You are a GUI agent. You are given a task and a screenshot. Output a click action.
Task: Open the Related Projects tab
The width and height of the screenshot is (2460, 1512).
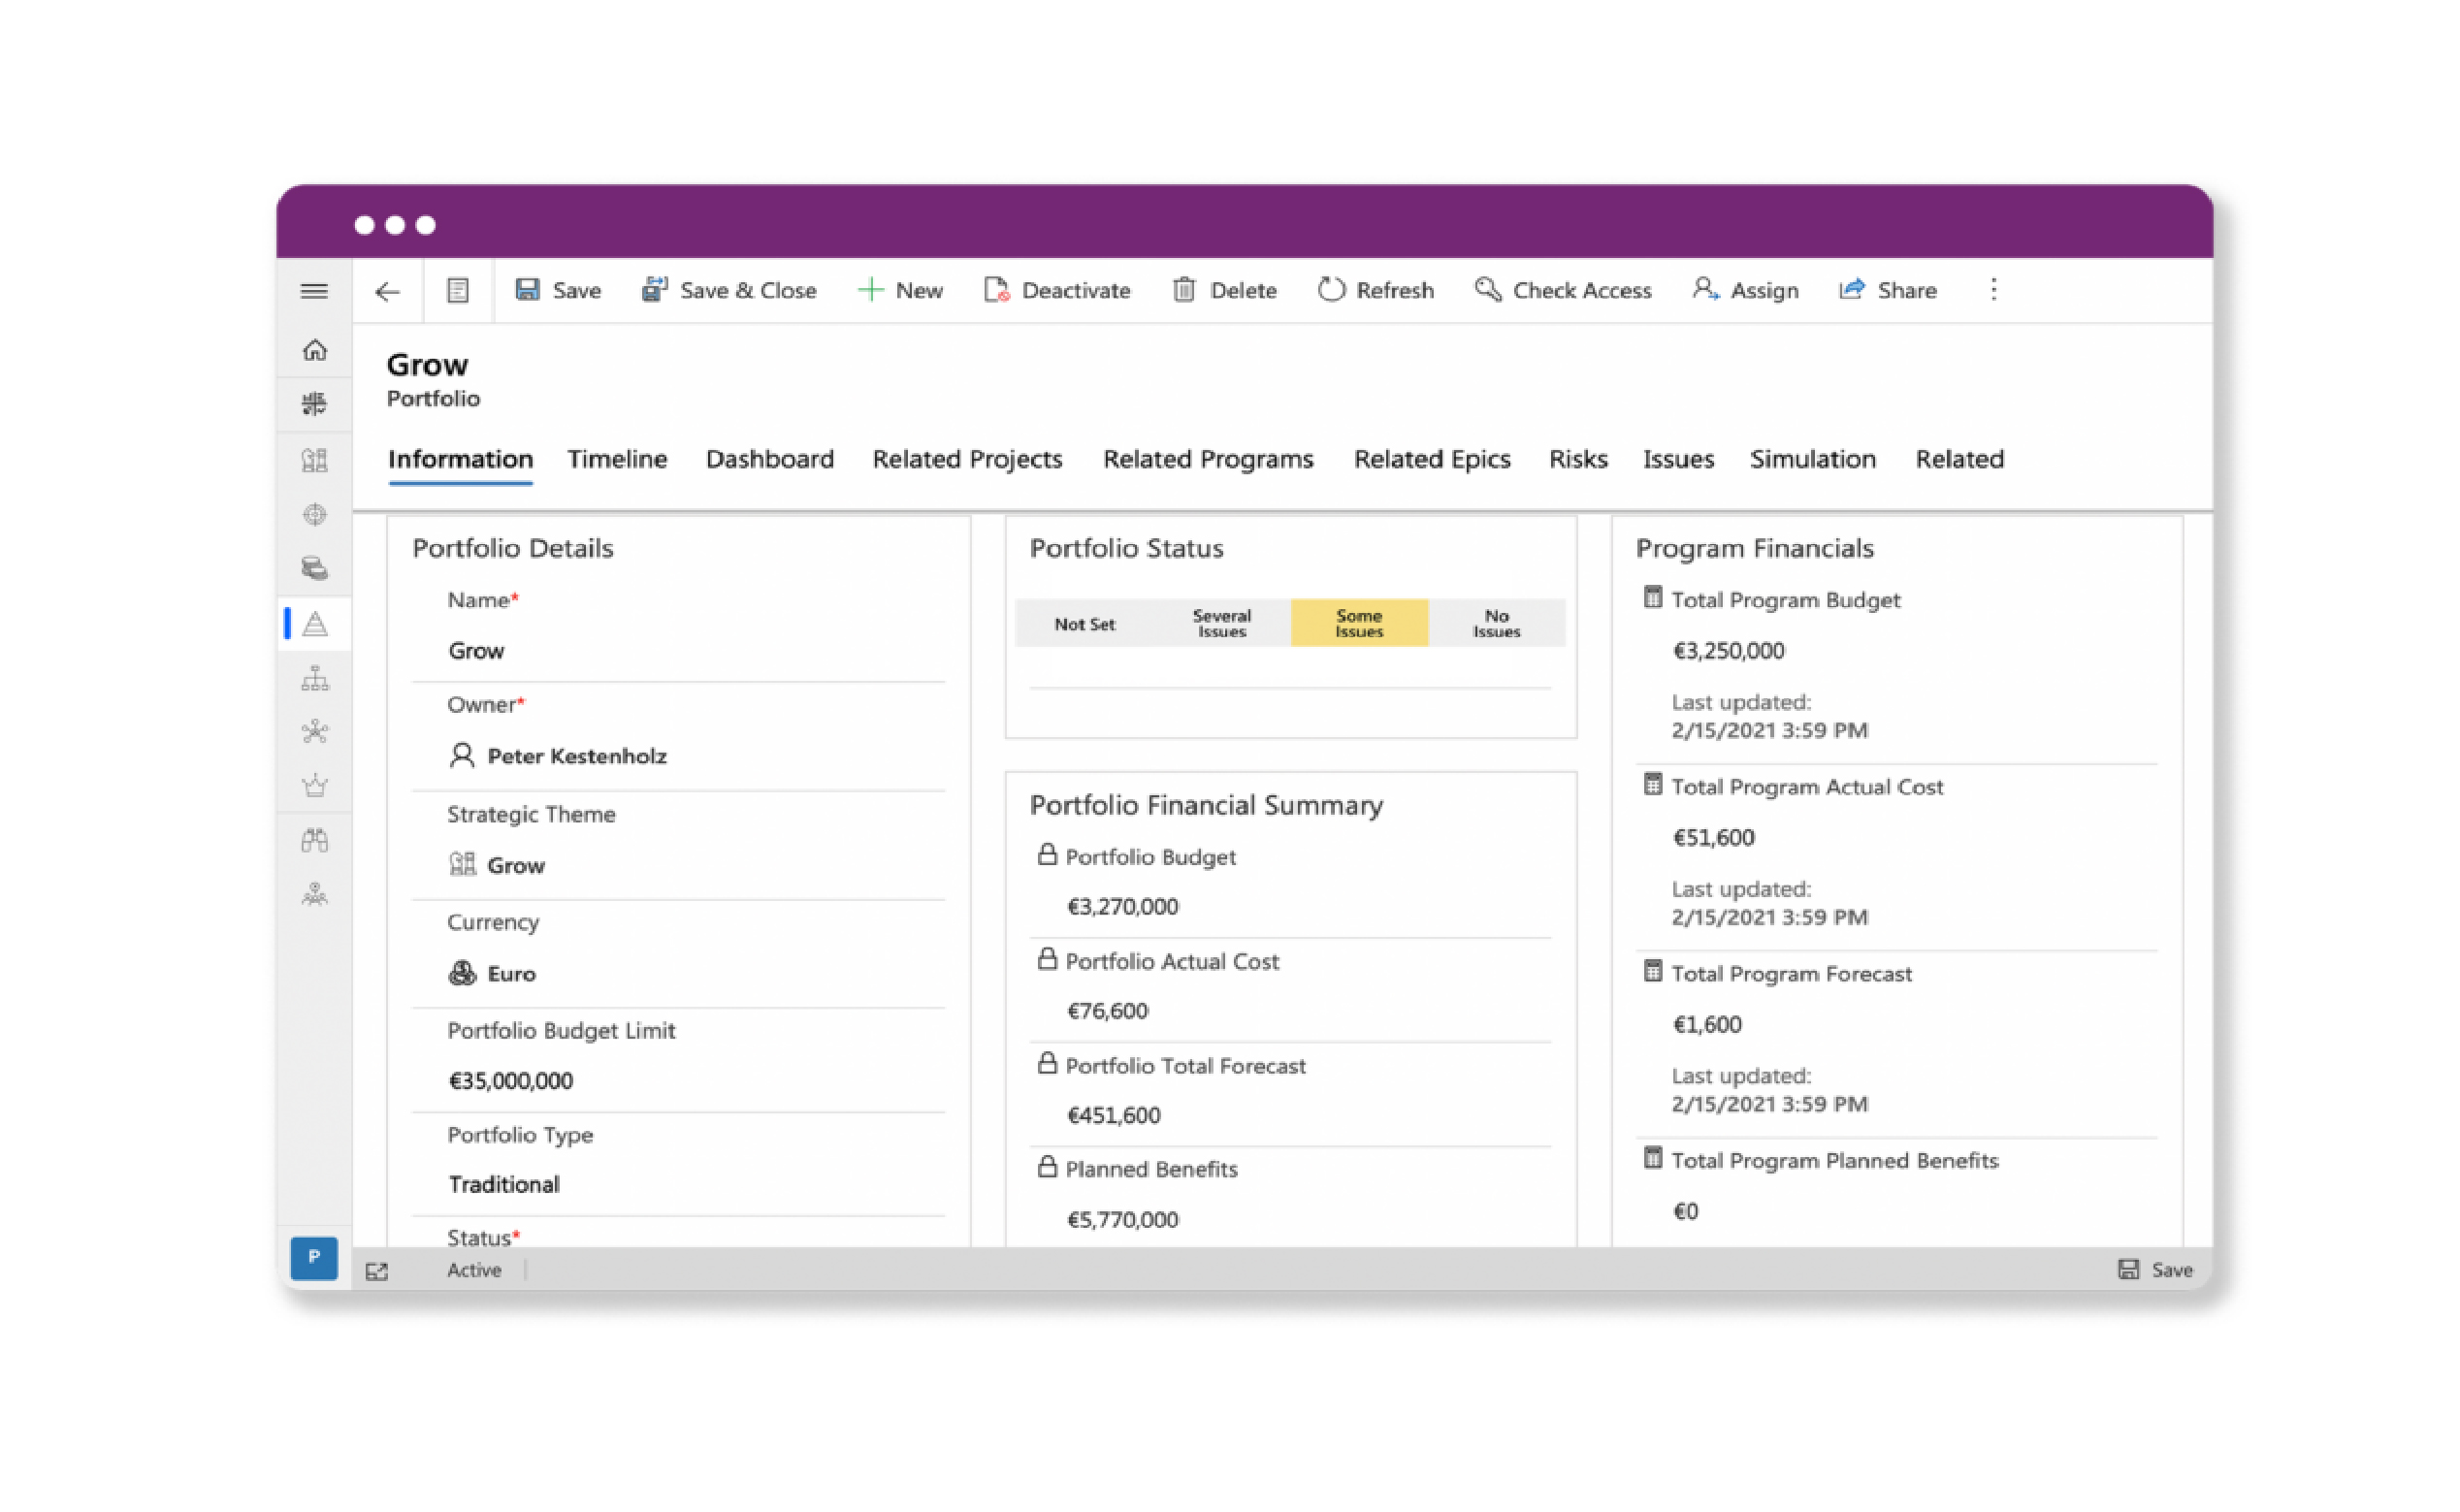[x=967, y=459]
